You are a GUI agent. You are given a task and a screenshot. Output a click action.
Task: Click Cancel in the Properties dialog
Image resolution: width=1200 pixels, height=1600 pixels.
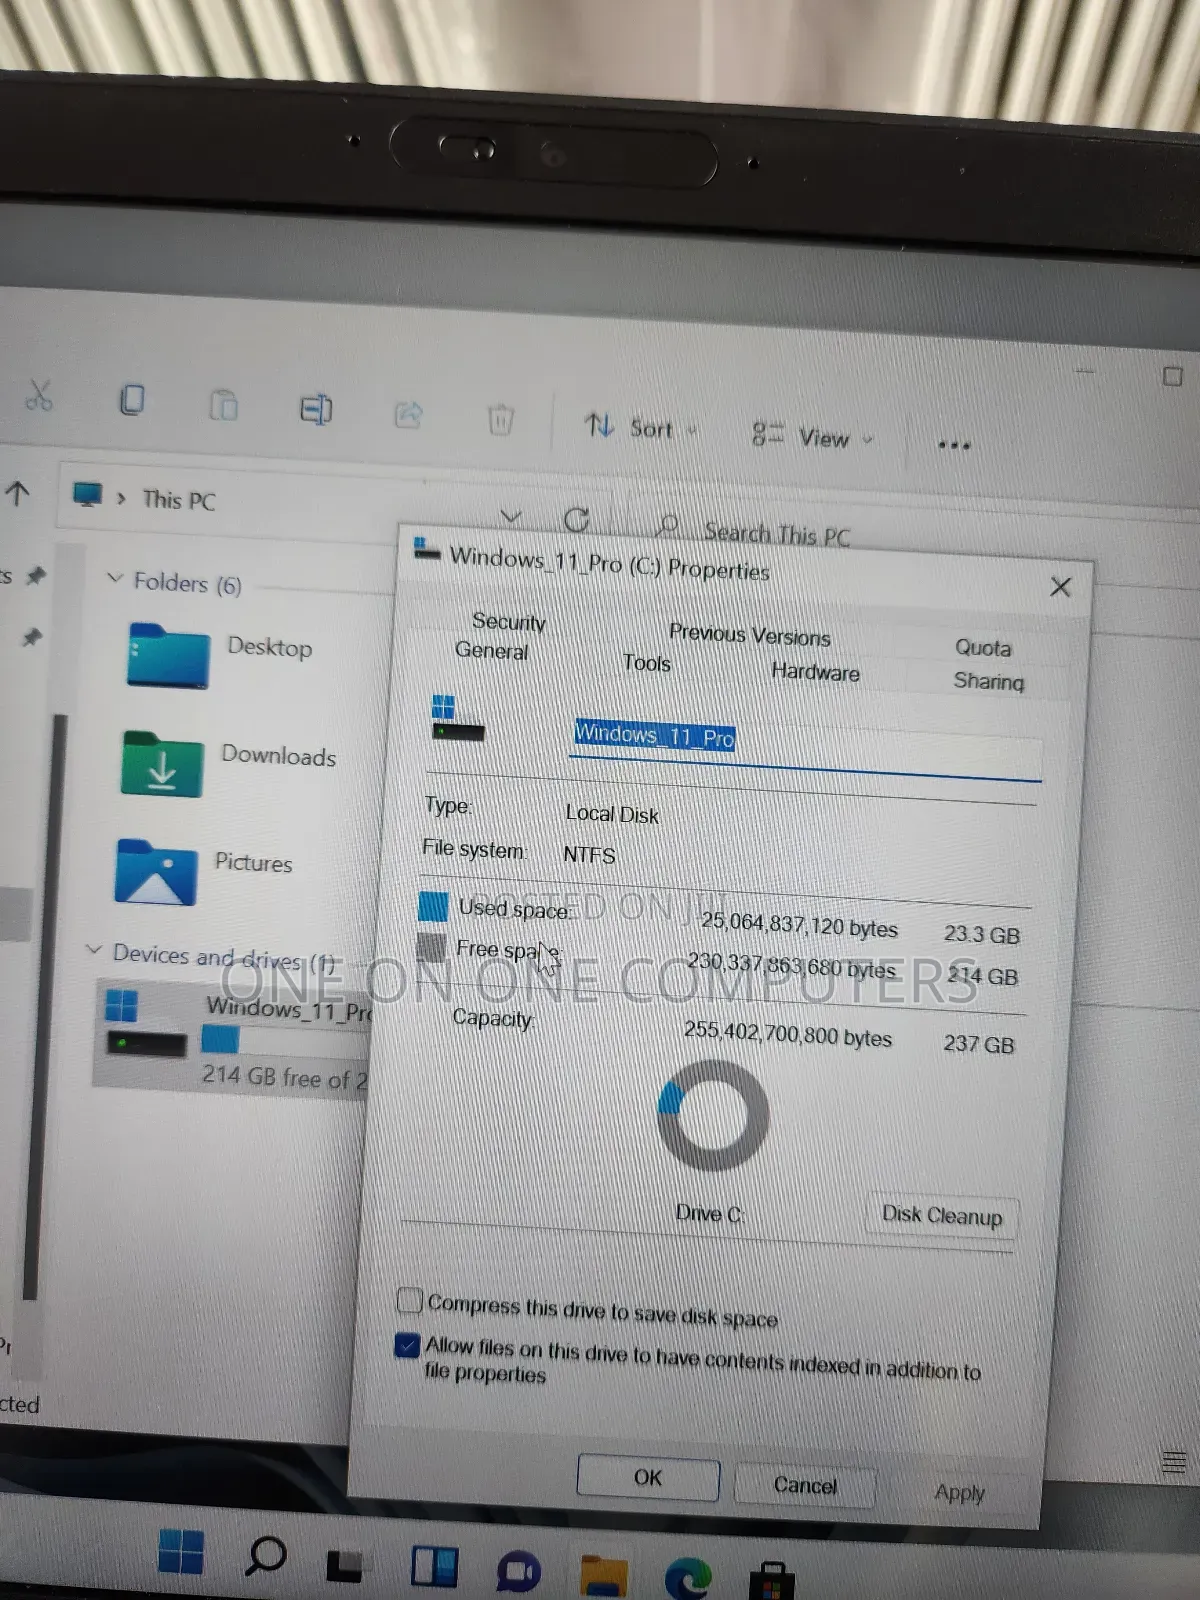tap(805, 1485)
